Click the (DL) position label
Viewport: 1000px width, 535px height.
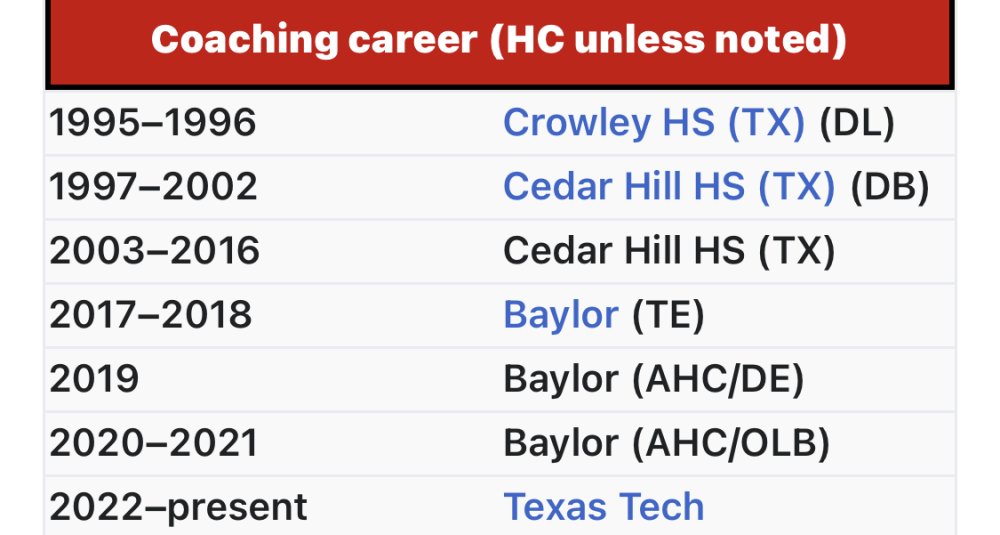pos(857,122)
